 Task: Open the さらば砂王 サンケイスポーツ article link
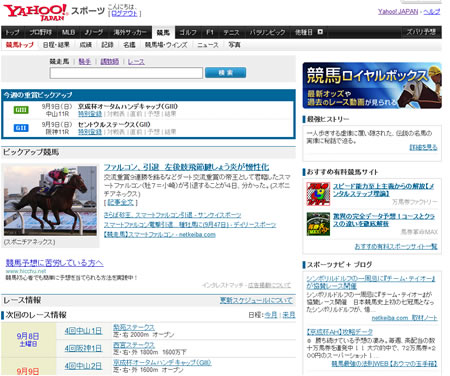pos(172,215)
